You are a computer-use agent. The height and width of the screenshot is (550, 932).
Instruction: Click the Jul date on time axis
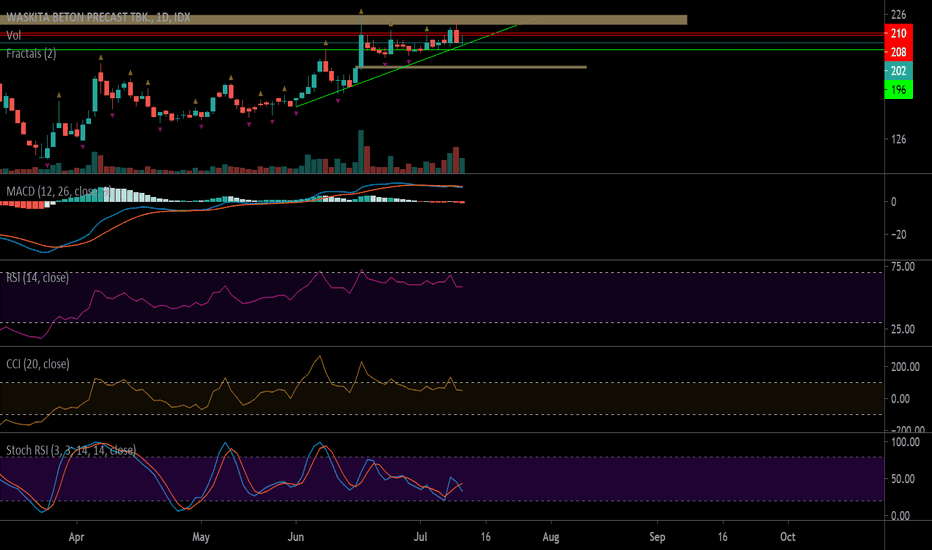tap(420, 537)
